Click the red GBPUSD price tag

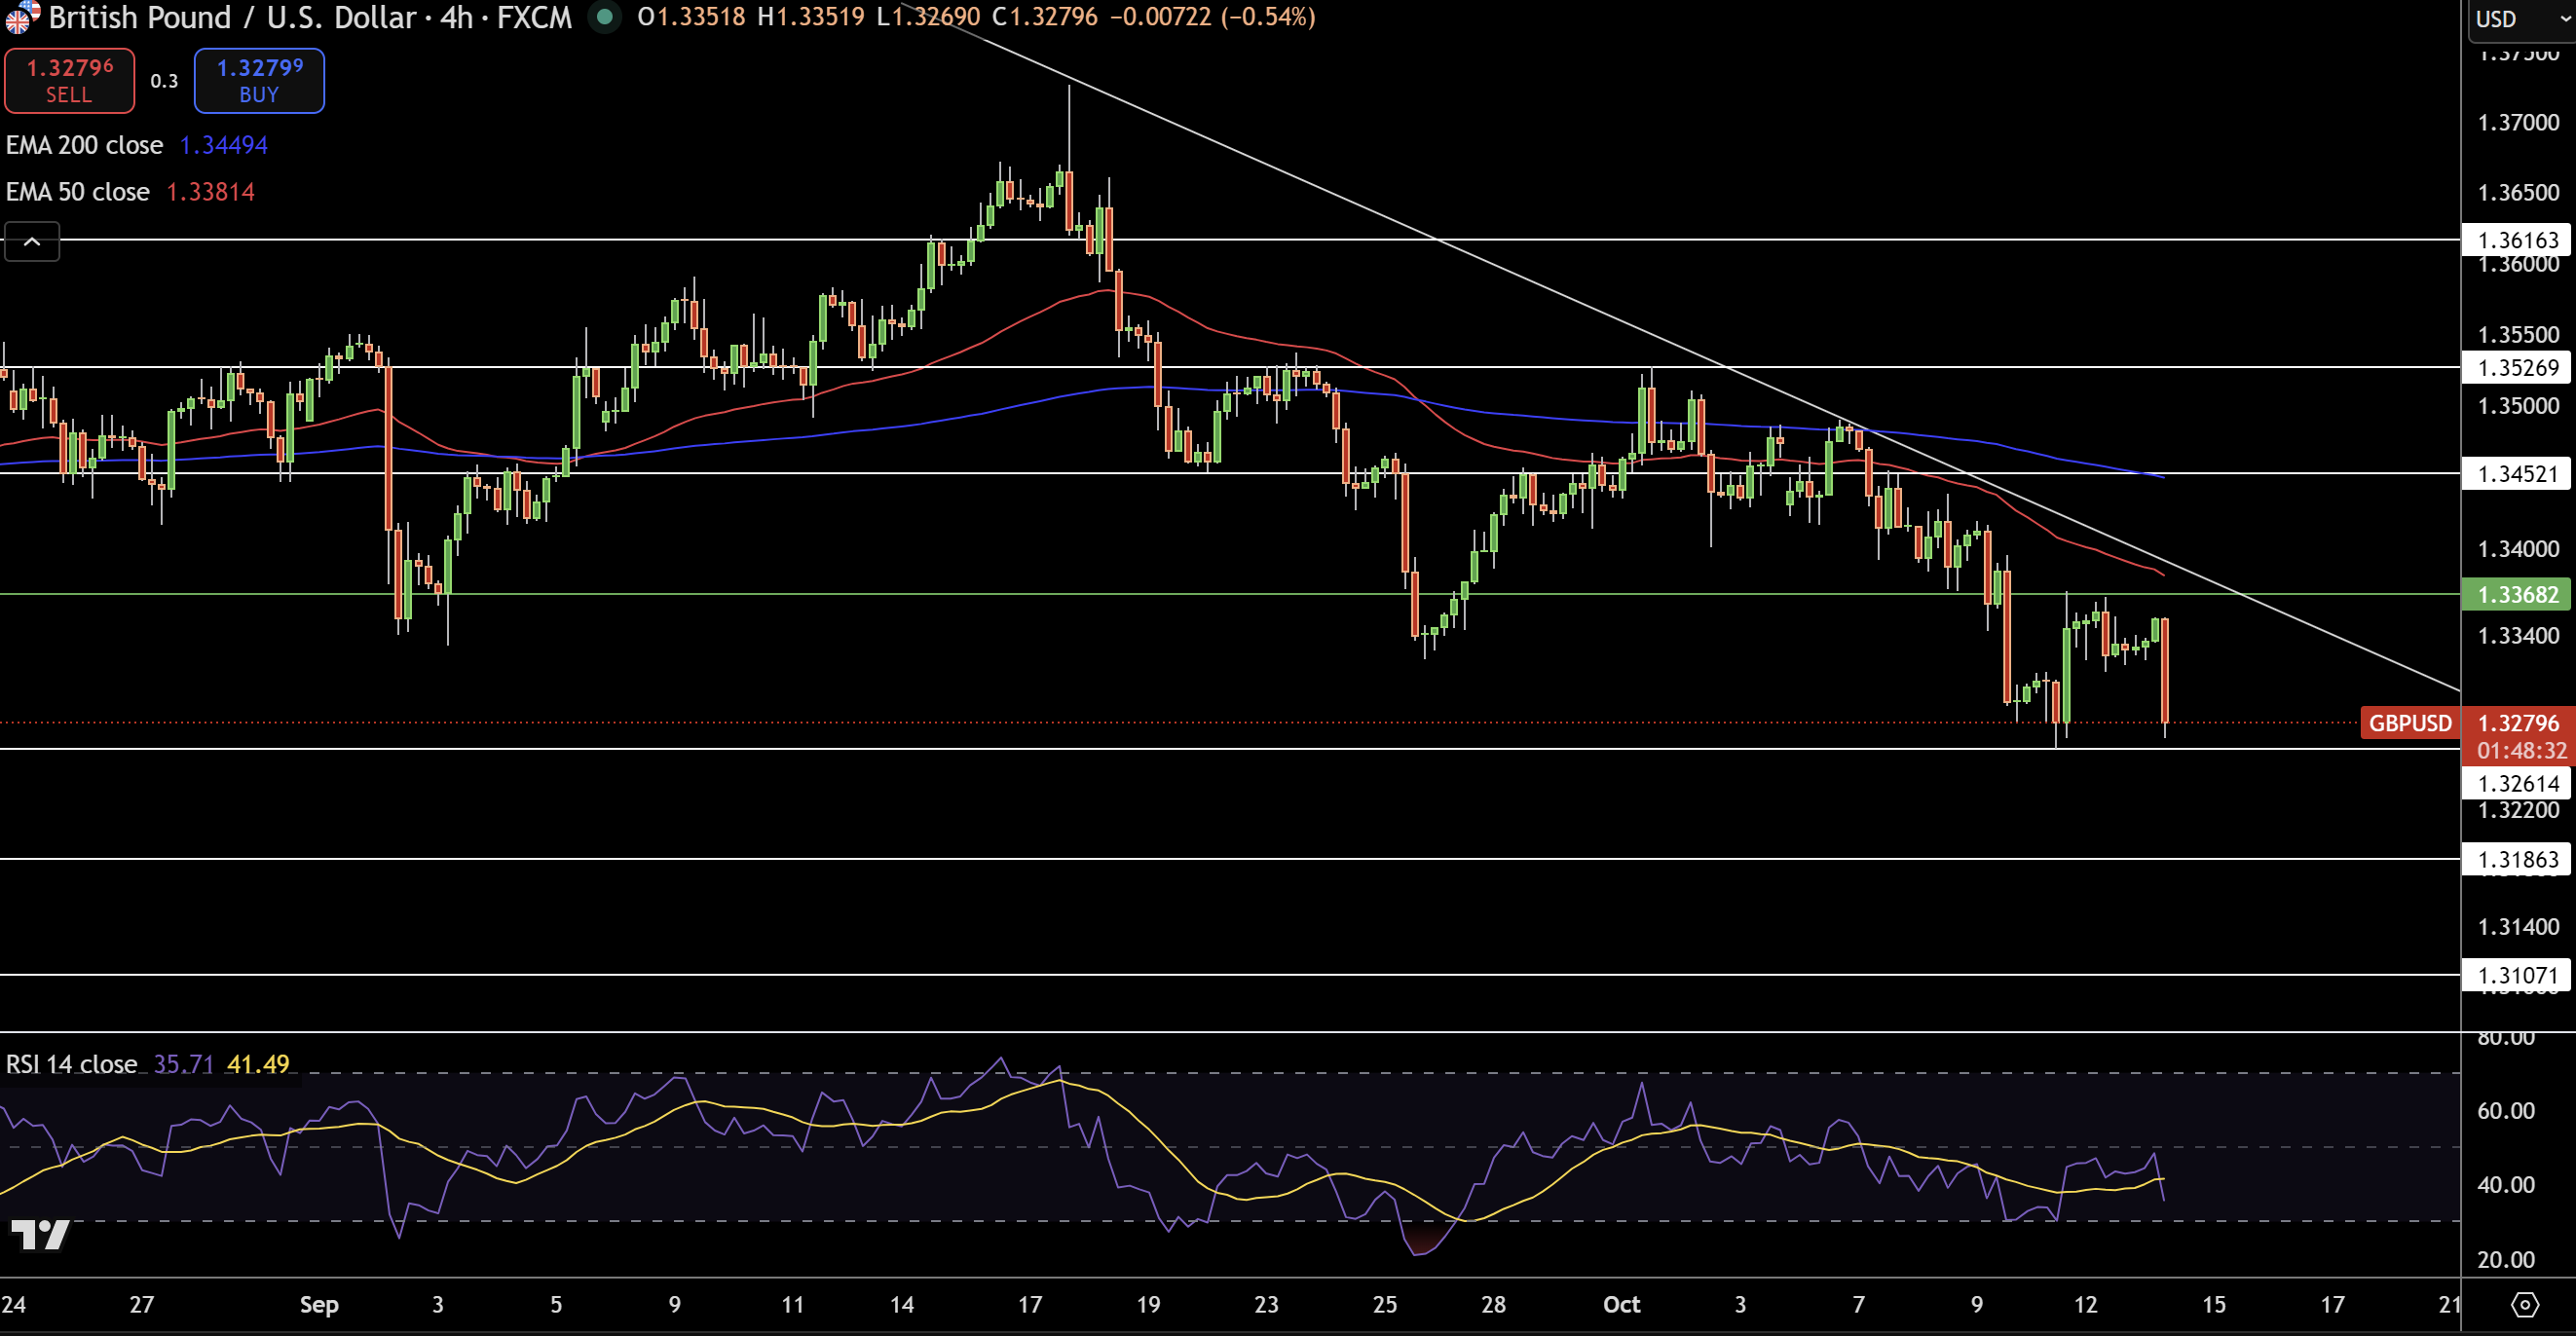click(x=2409, y=723)
